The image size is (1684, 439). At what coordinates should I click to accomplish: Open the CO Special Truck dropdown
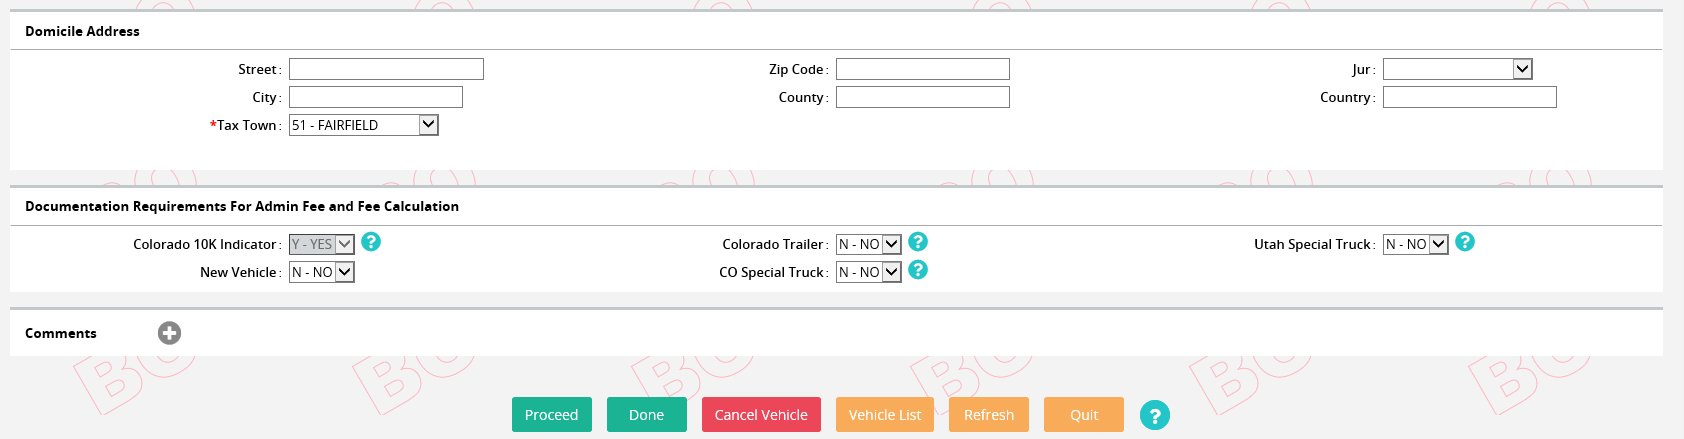click(869, 272)
